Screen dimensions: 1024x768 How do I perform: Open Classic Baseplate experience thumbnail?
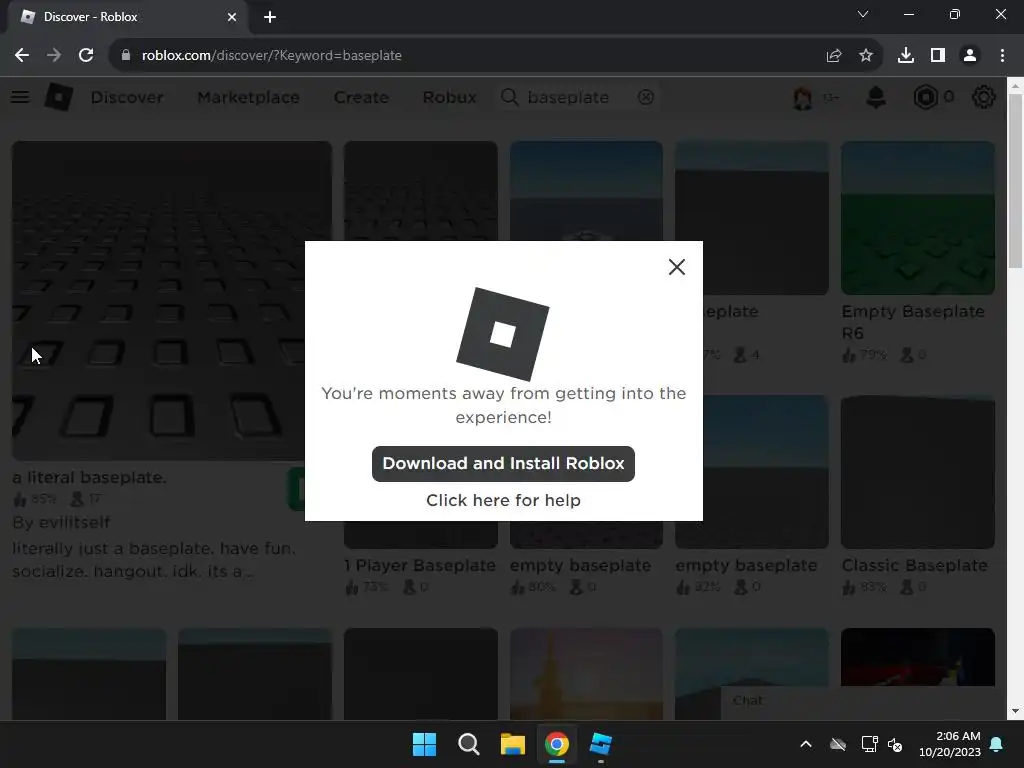point(918,472)
